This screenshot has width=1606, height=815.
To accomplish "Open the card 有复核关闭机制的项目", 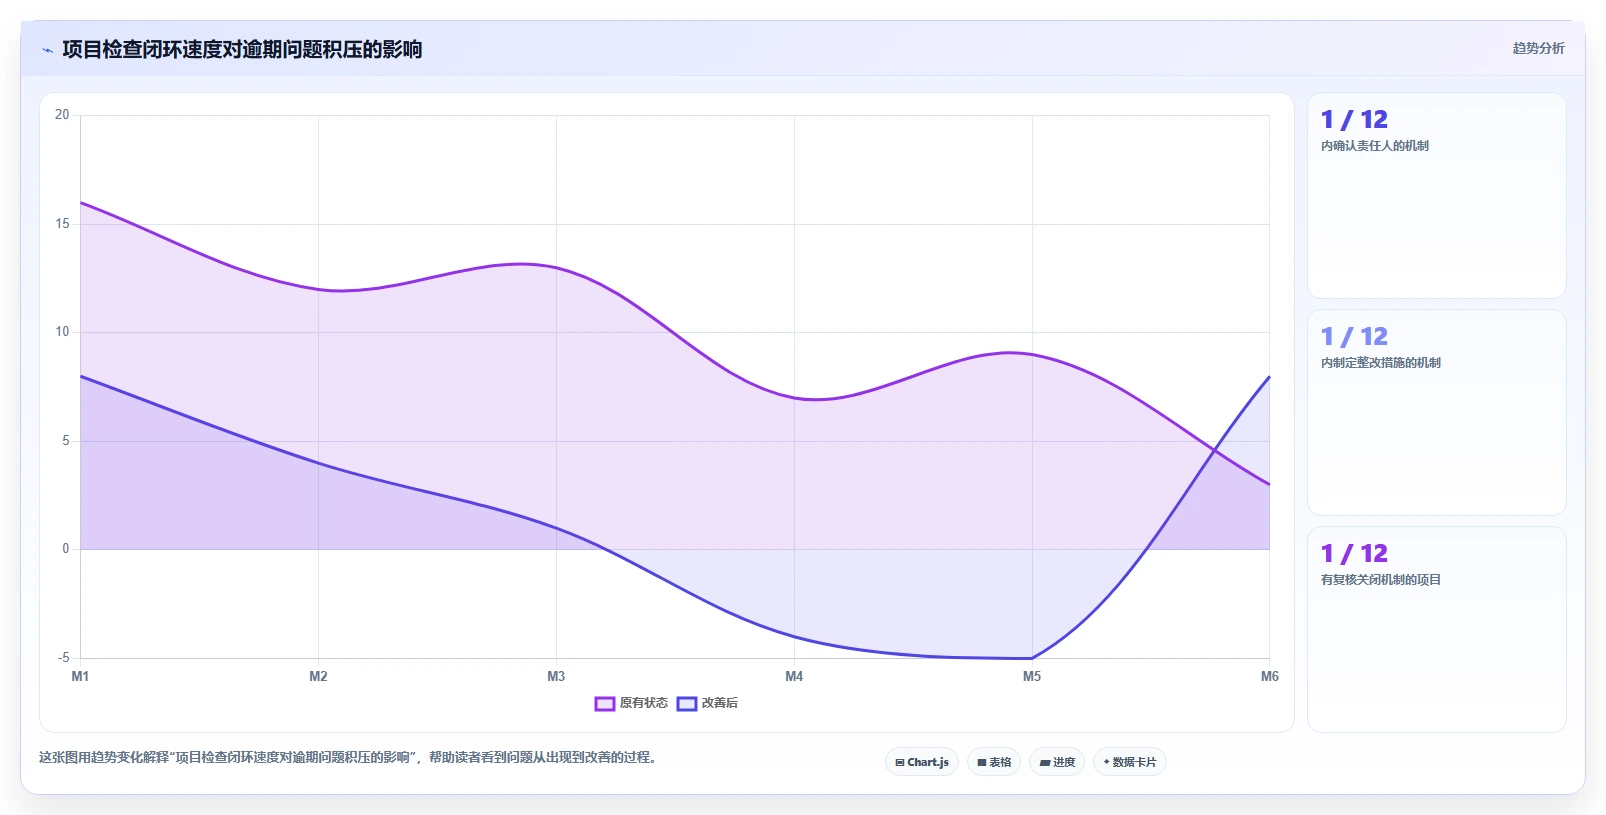I will pos(1436,629).
